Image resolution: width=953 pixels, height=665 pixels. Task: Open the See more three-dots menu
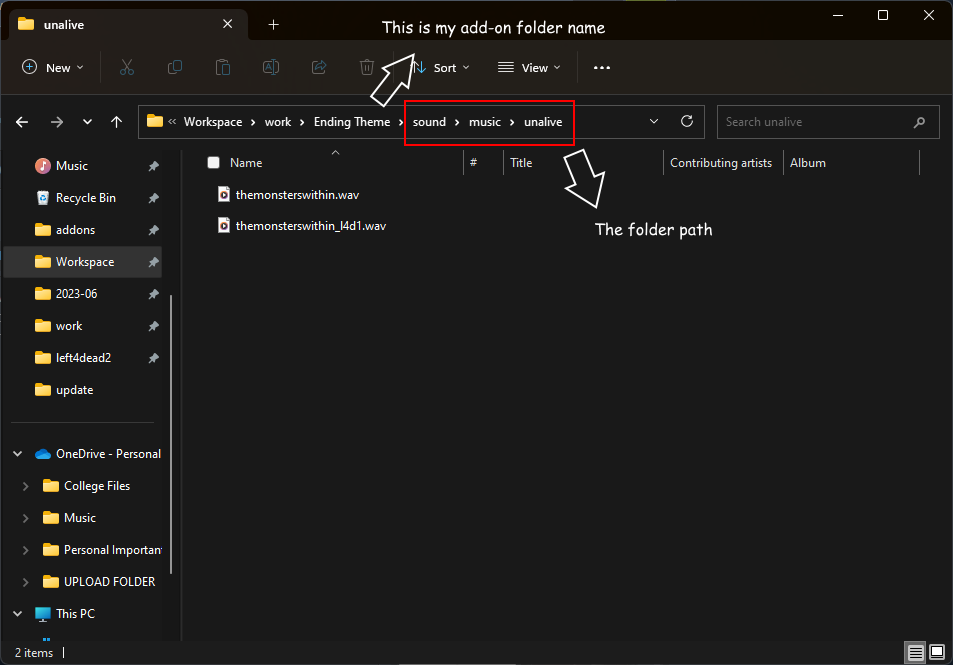point(602,67)
